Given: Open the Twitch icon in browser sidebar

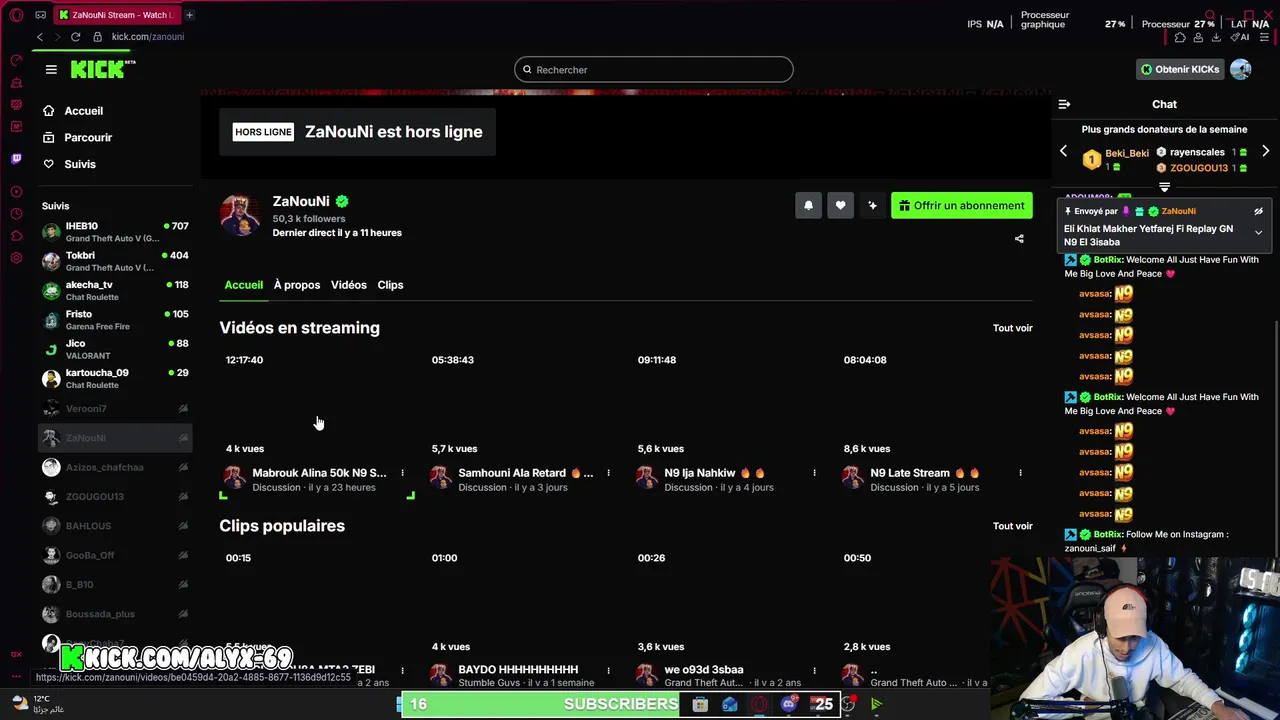Looking at the screenshot, I should point(16,159).
